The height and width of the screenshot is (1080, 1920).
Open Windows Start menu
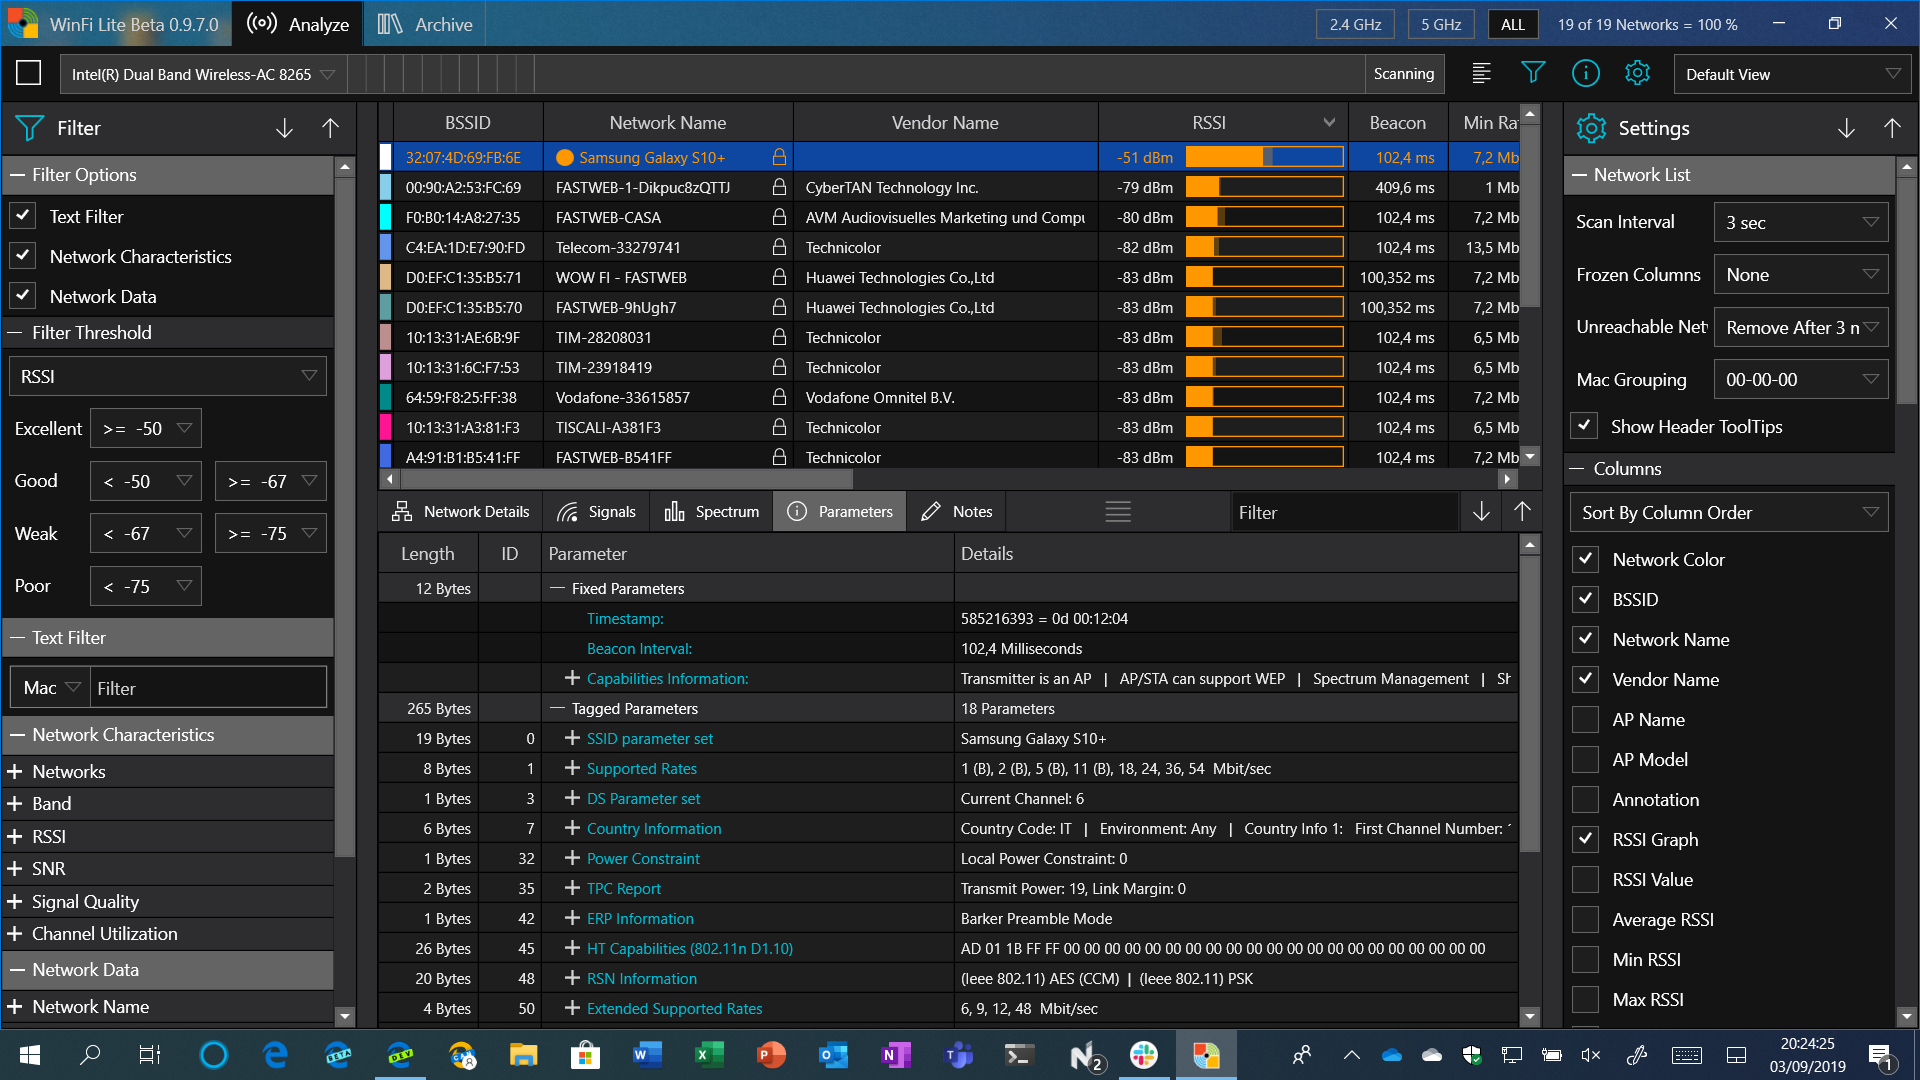click(x=29, y=1055)
